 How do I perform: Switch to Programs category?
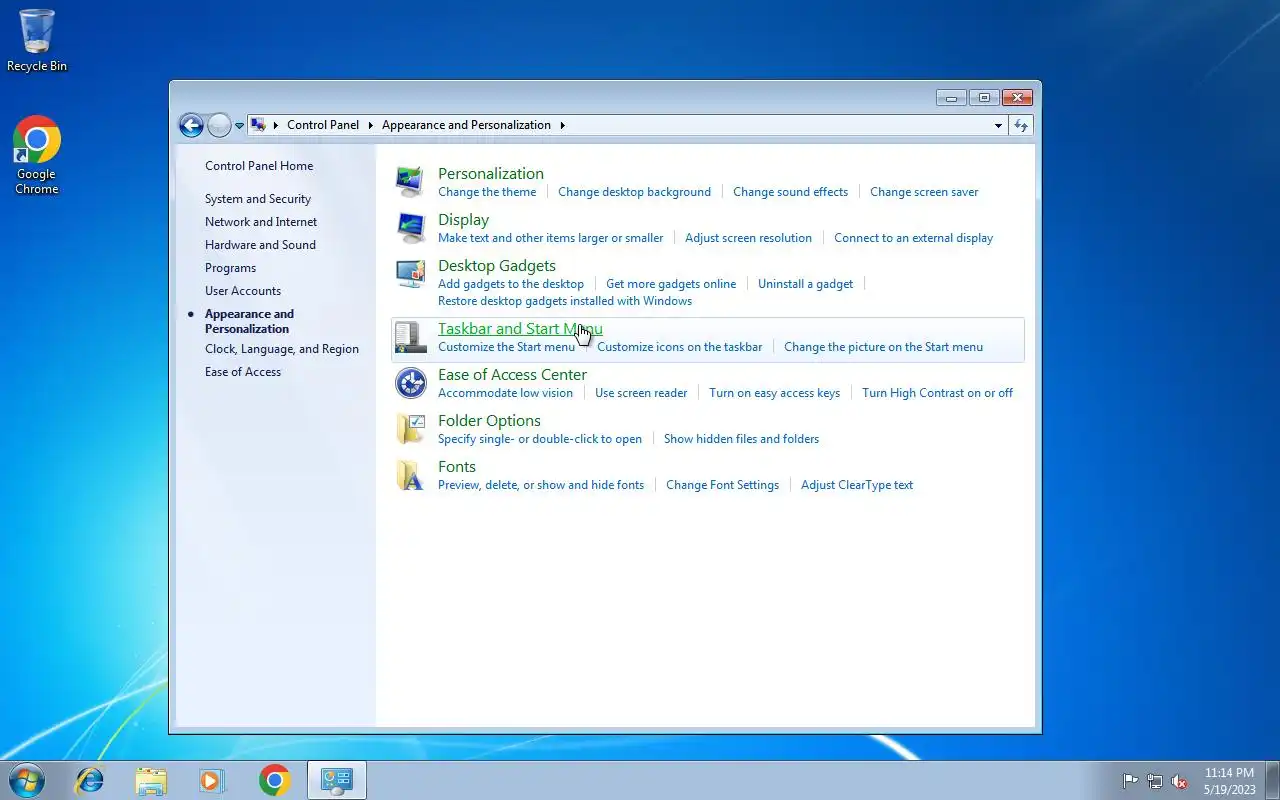pos(230,268)
